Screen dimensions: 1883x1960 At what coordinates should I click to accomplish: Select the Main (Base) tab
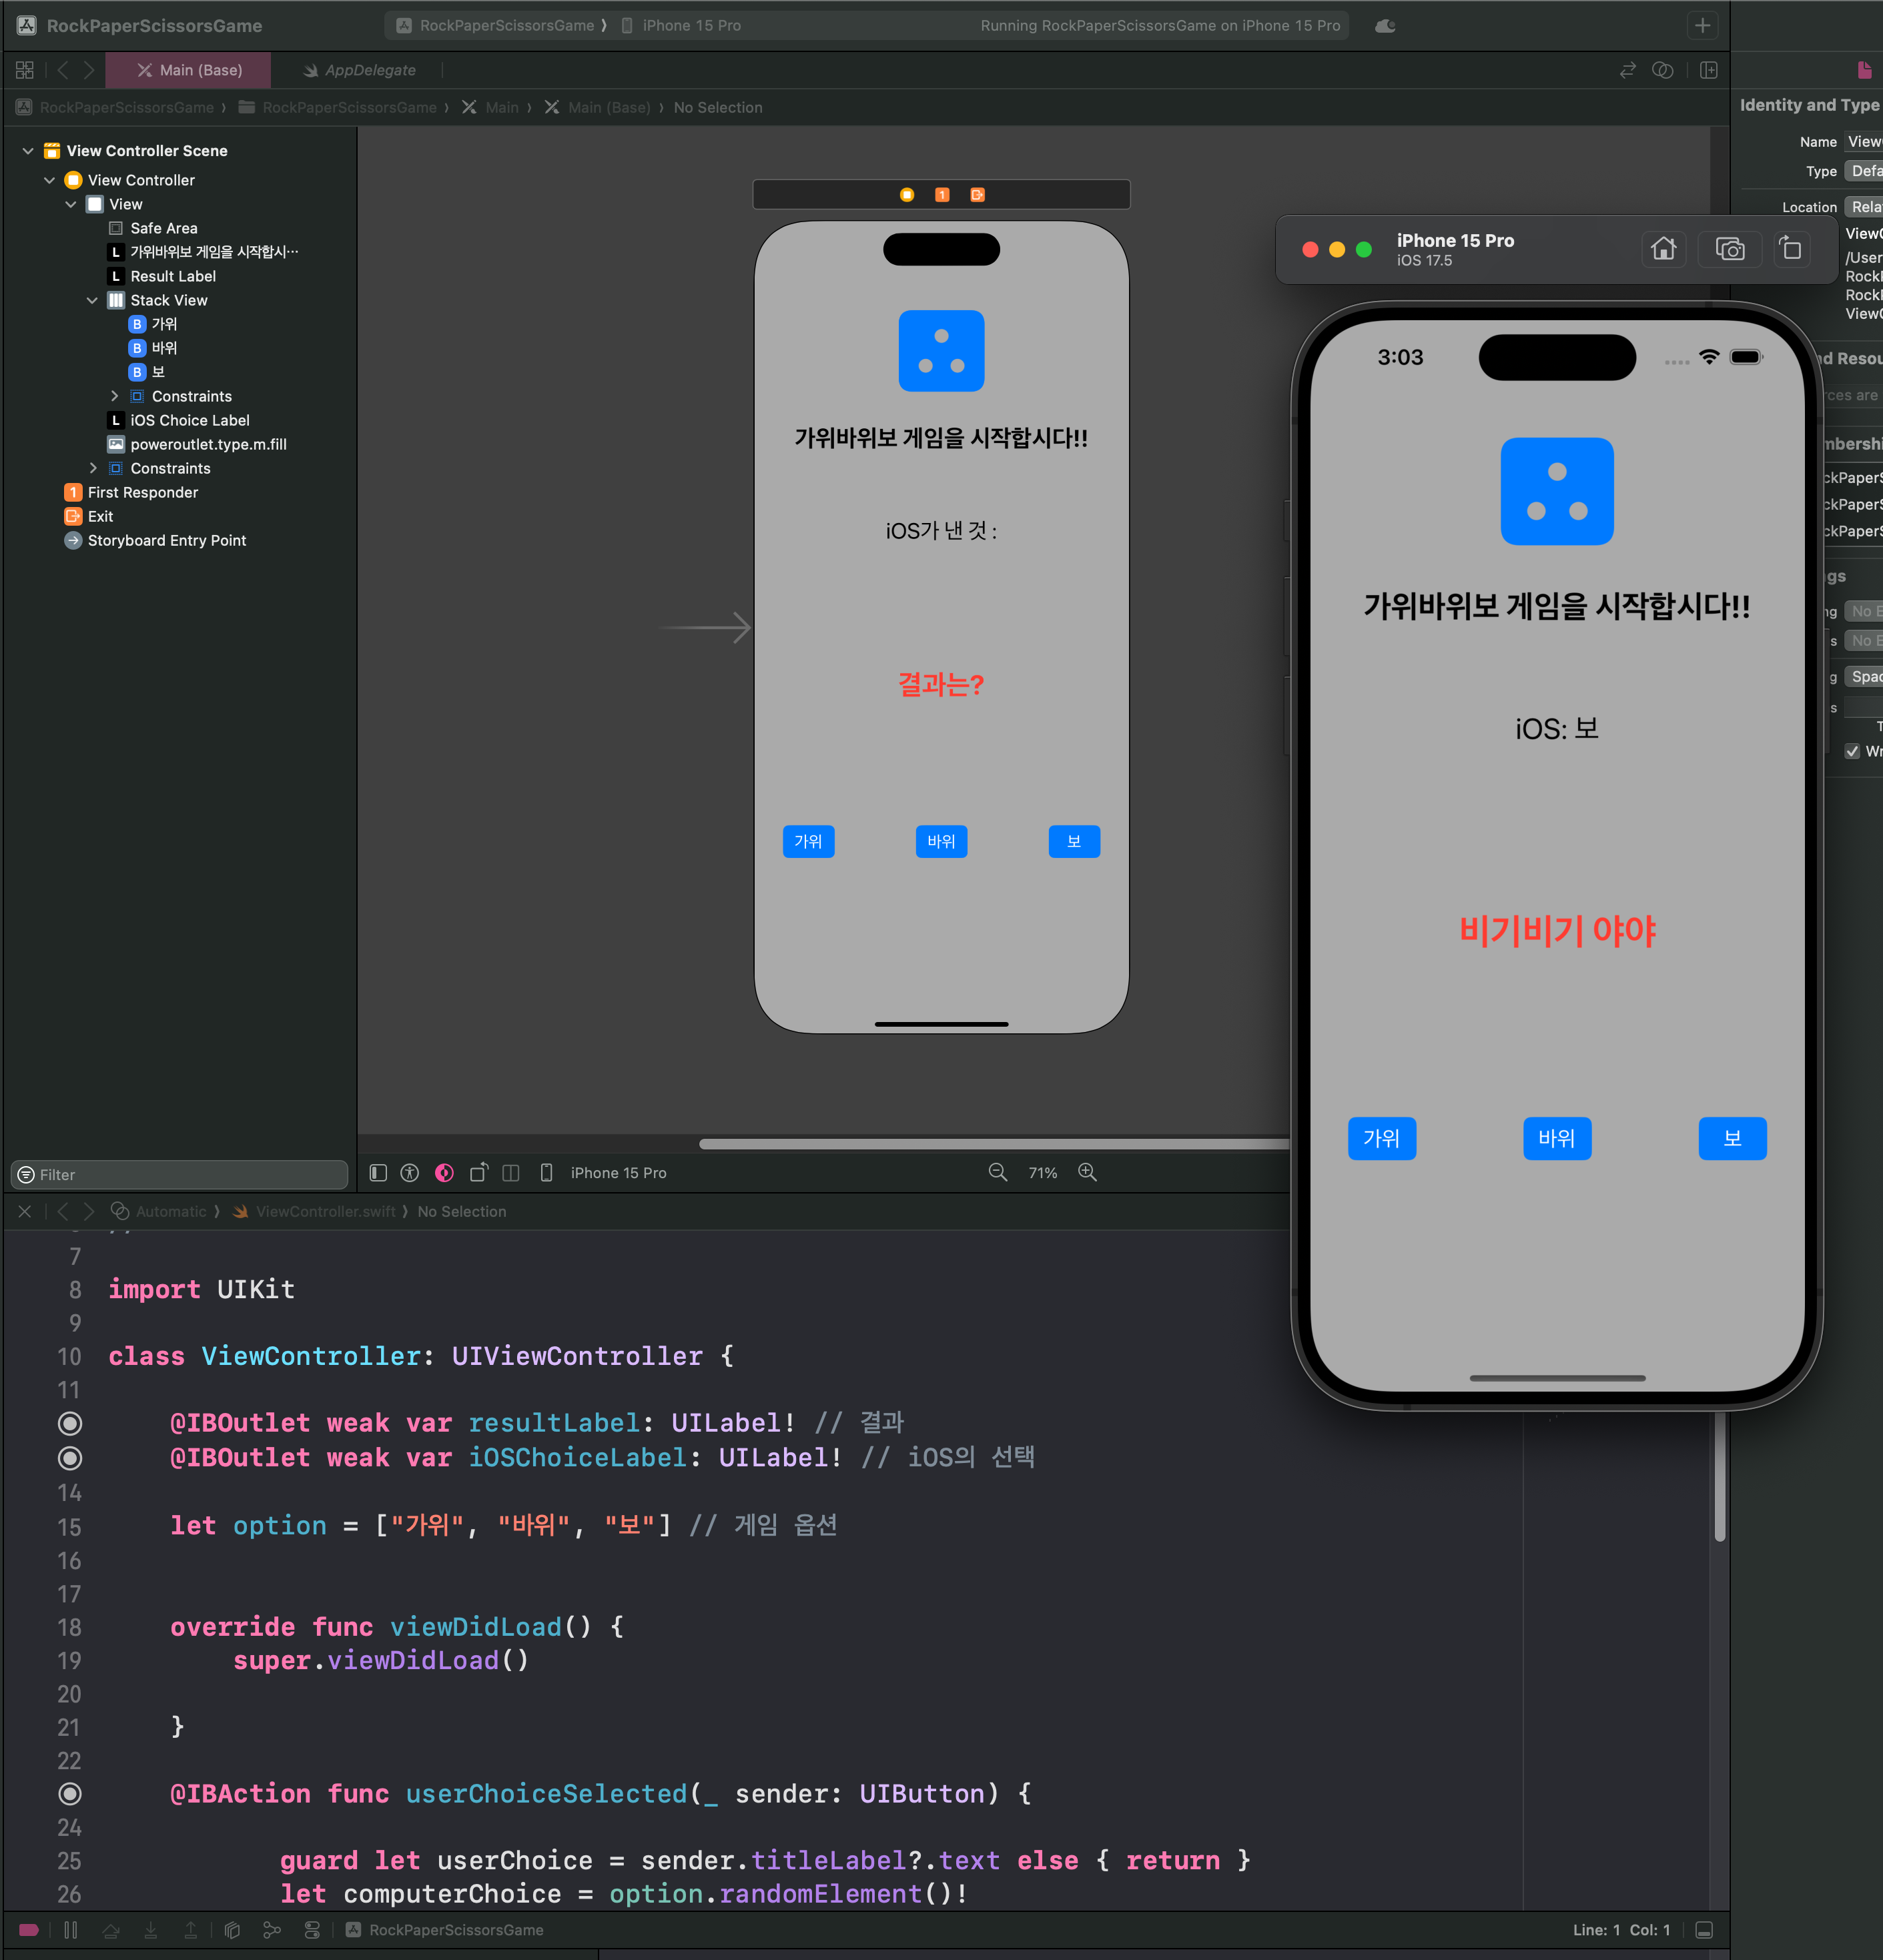point(190,70)
